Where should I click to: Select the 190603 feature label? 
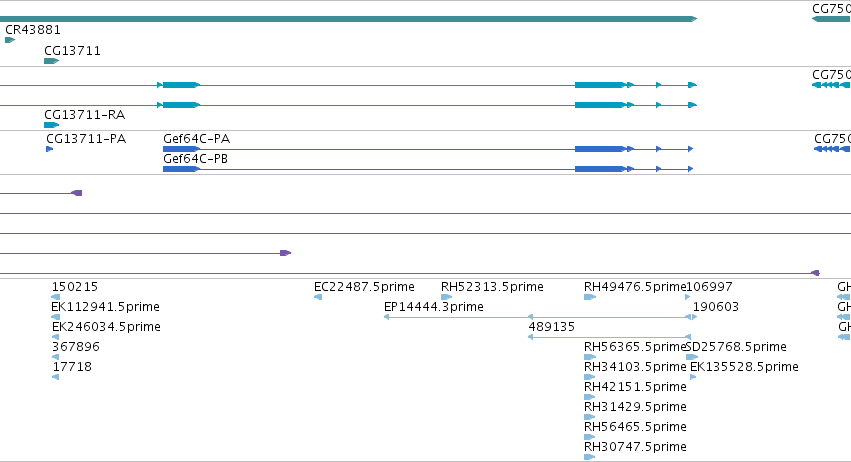716,307
